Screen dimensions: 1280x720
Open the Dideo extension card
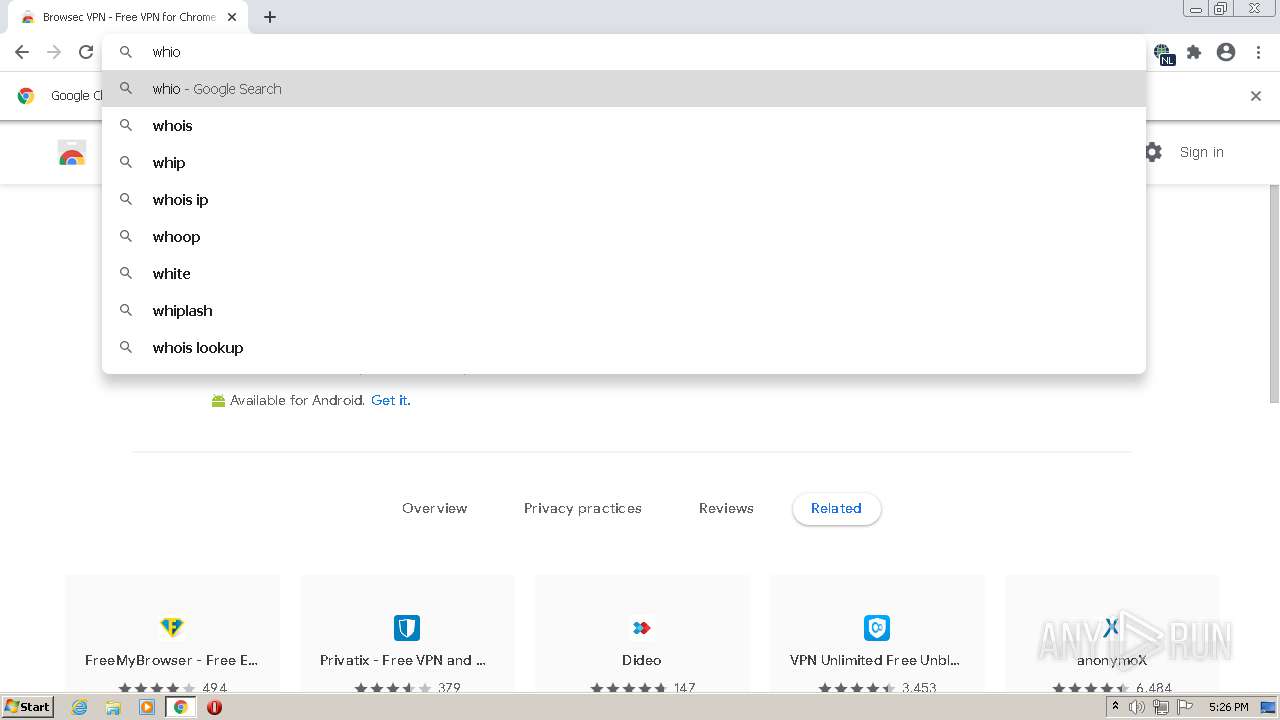pyautogui.click(x=642, y=633)
